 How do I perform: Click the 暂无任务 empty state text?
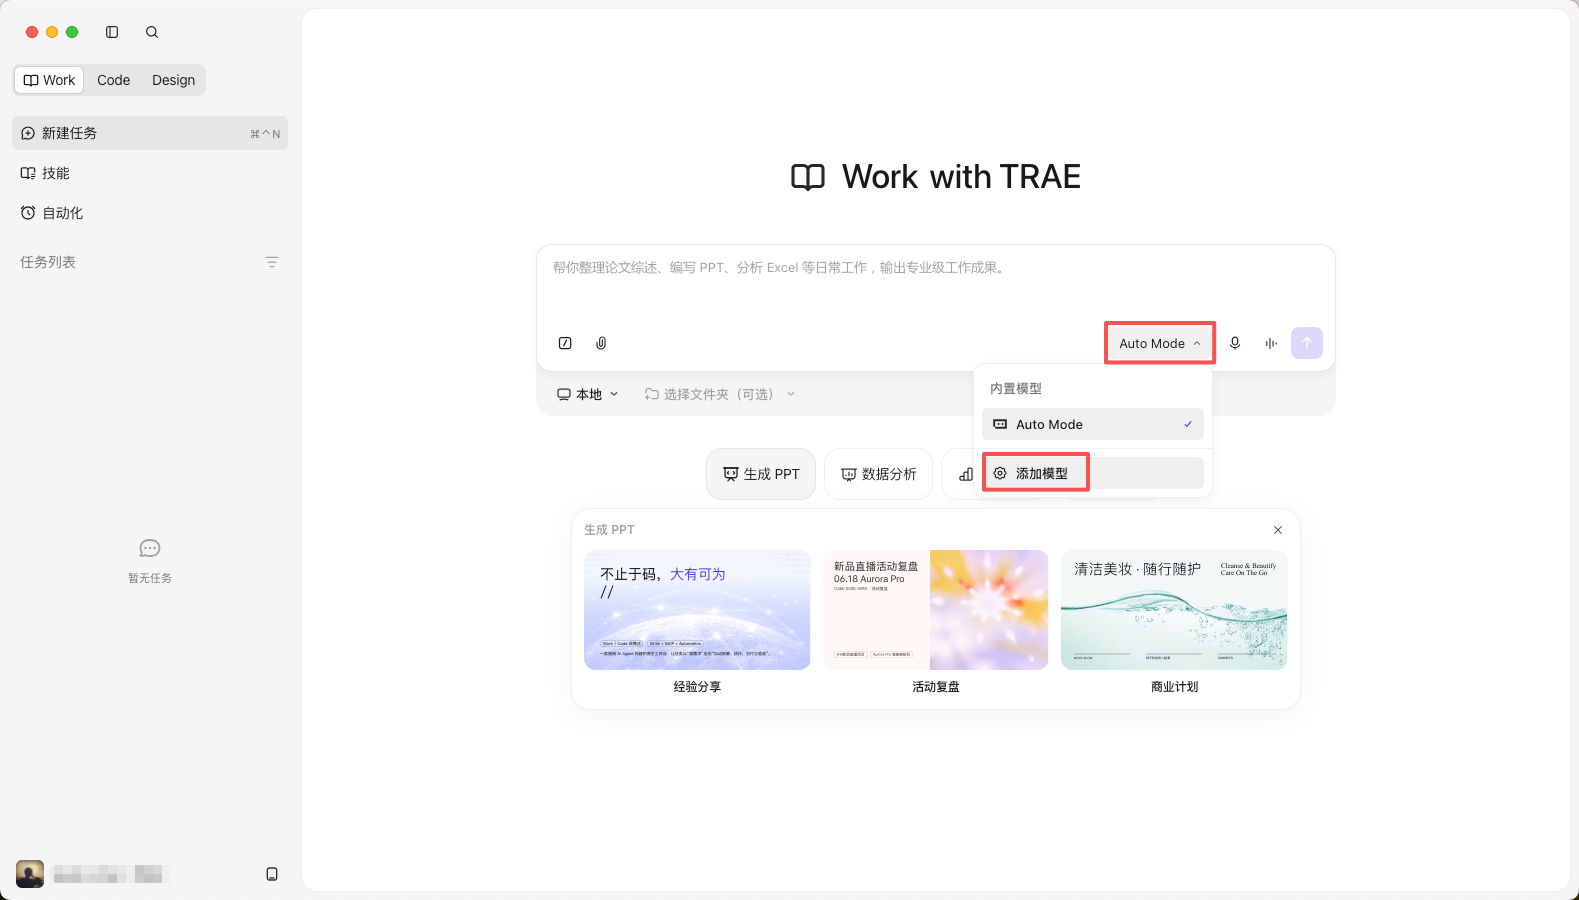click(150, 578)
